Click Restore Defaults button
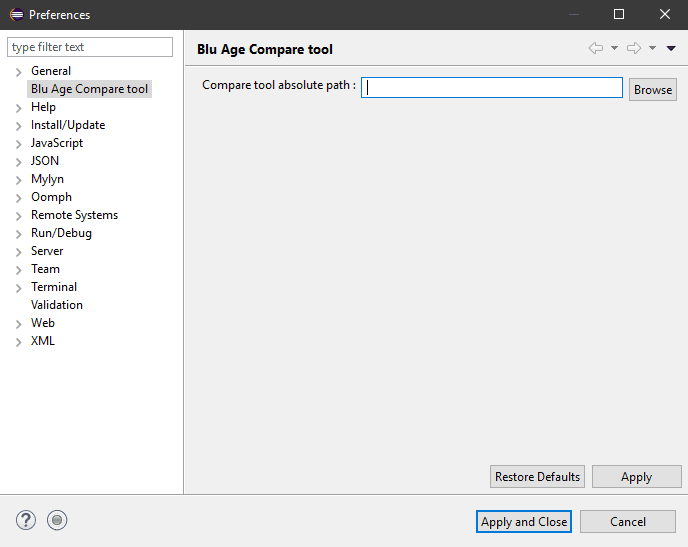Screen dimensions: 688x547 coord(537,477)
